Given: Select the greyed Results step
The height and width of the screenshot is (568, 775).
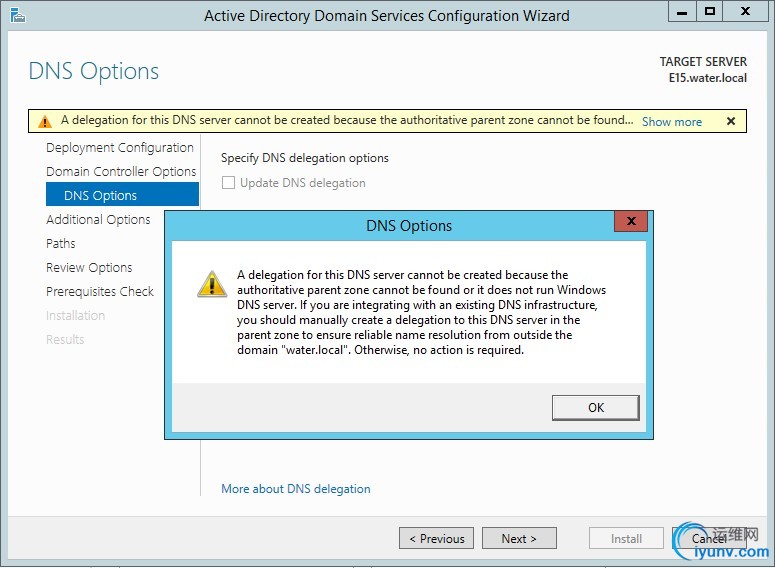Looking at the screenshot, I should coord(65,340).
